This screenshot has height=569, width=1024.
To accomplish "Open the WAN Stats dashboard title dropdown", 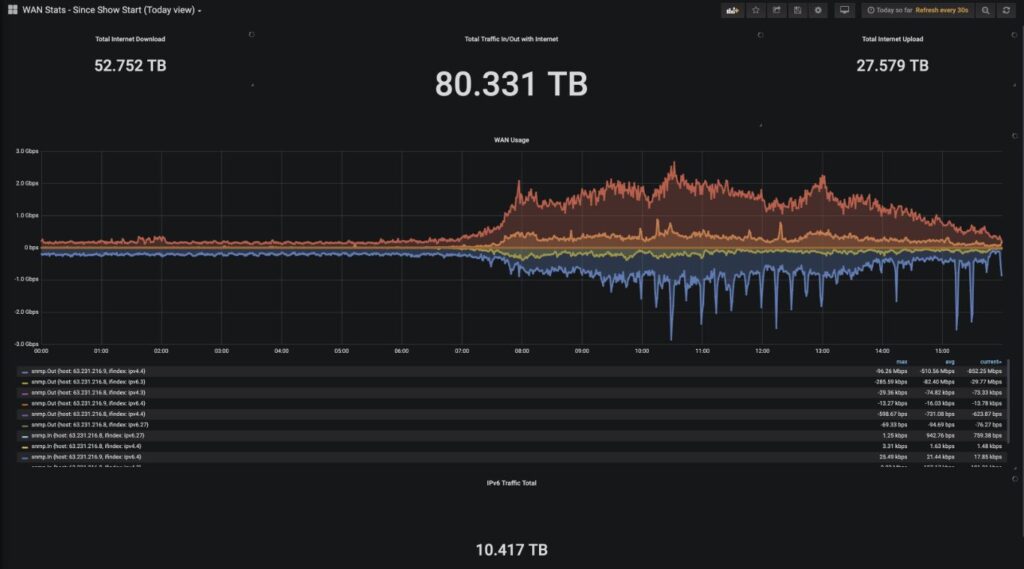I will click(x=112, y=10).
